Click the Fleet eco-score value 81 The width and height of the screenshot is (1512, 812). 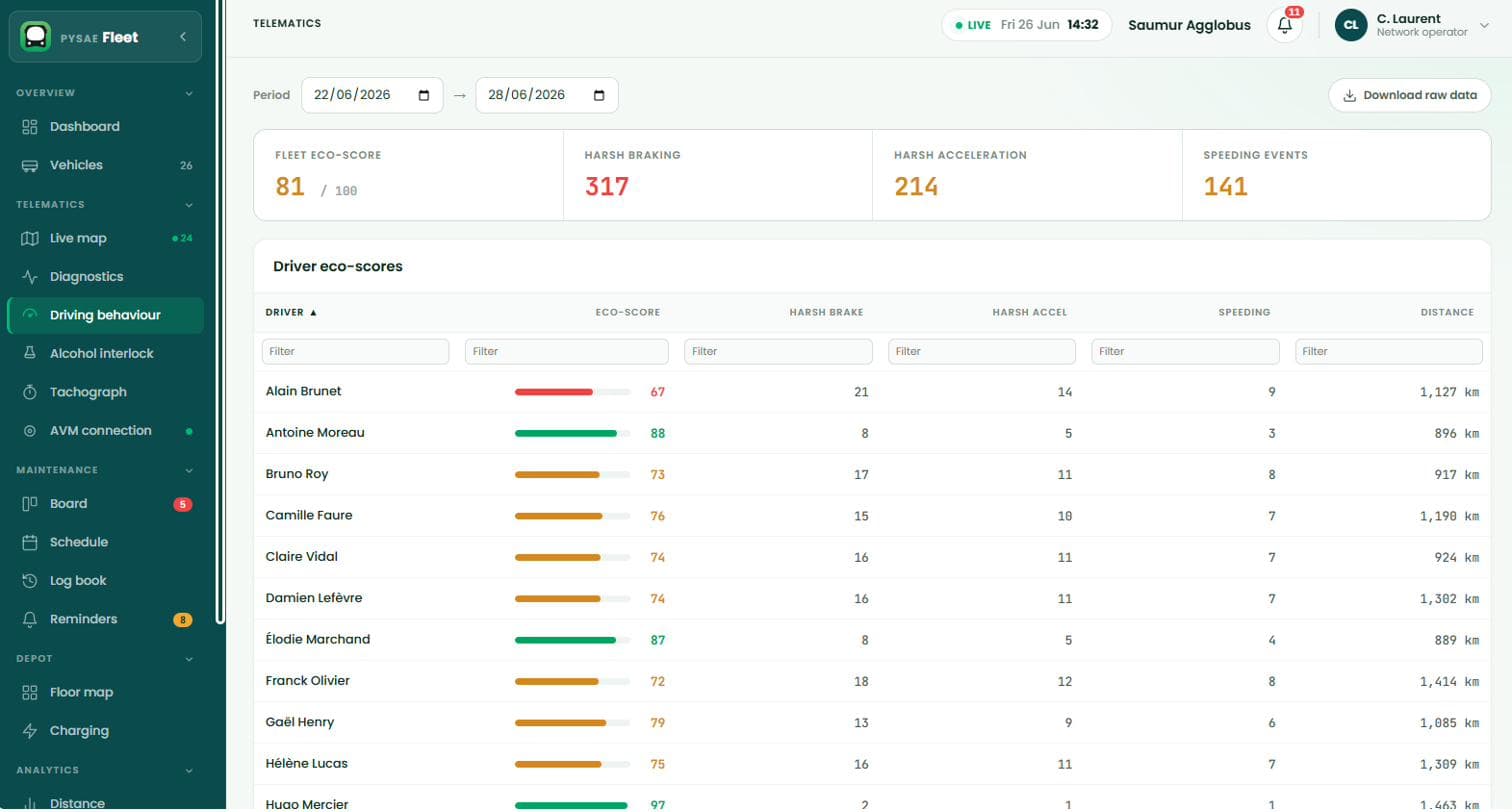pyautogui.click(x=290, y=187)
